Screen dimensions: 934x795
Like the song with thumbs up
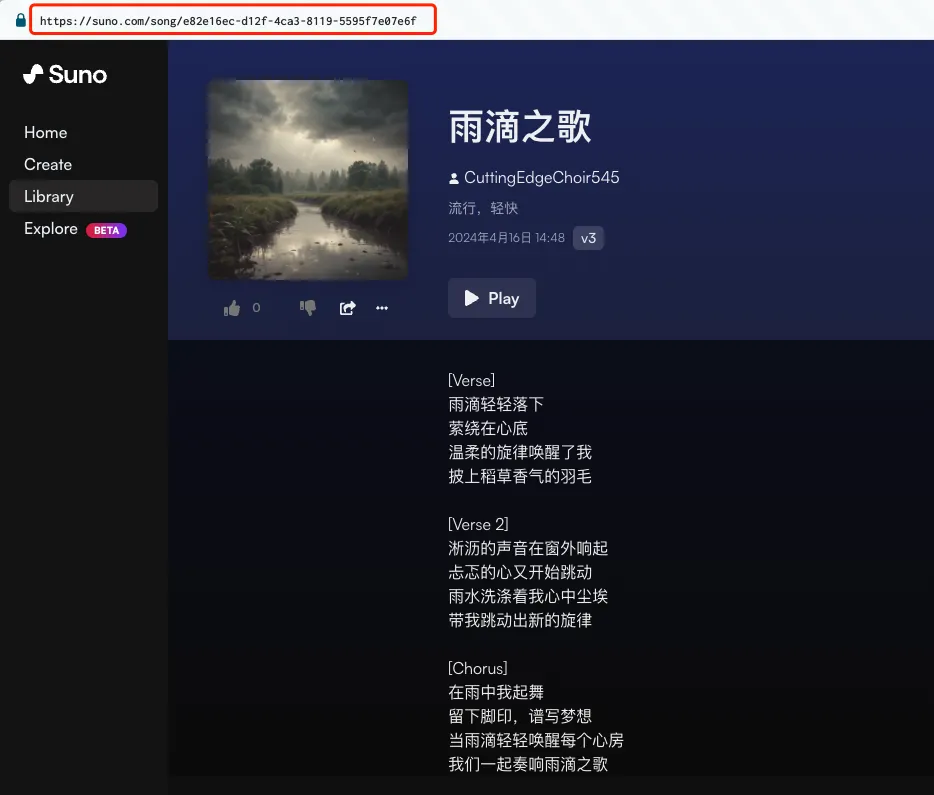233,308
